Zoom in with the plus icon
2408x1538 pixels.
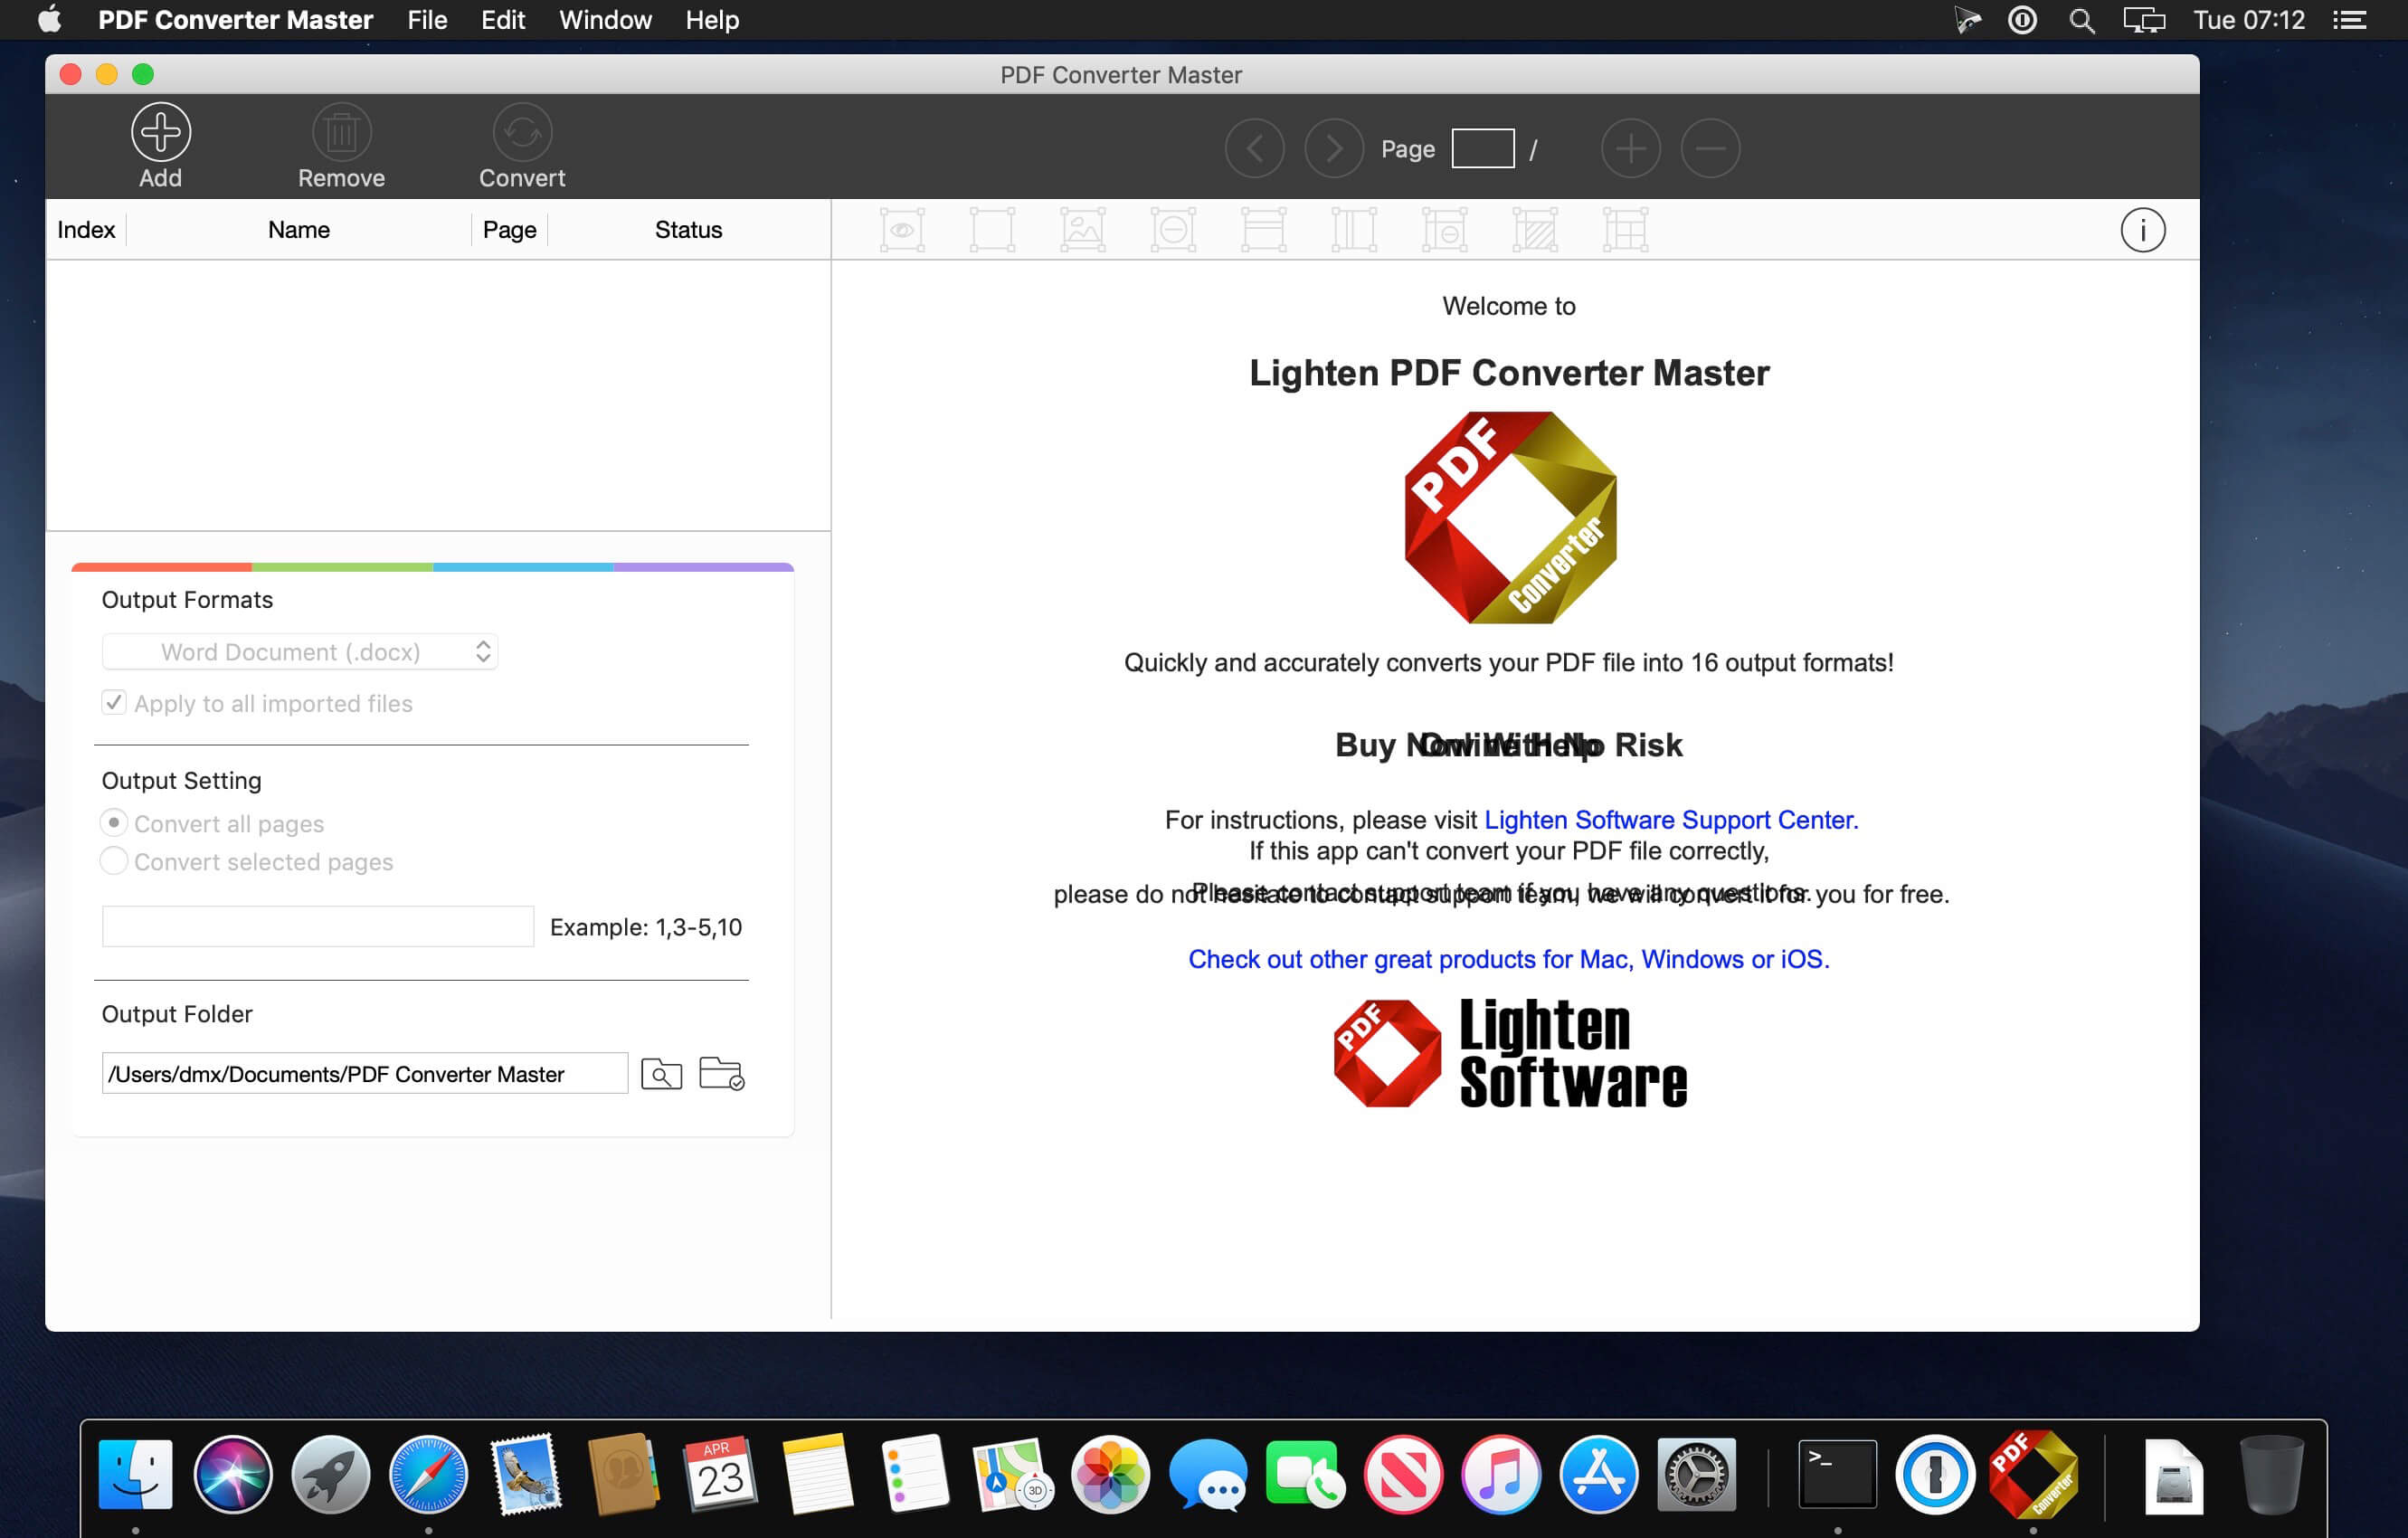[1630, 149]
